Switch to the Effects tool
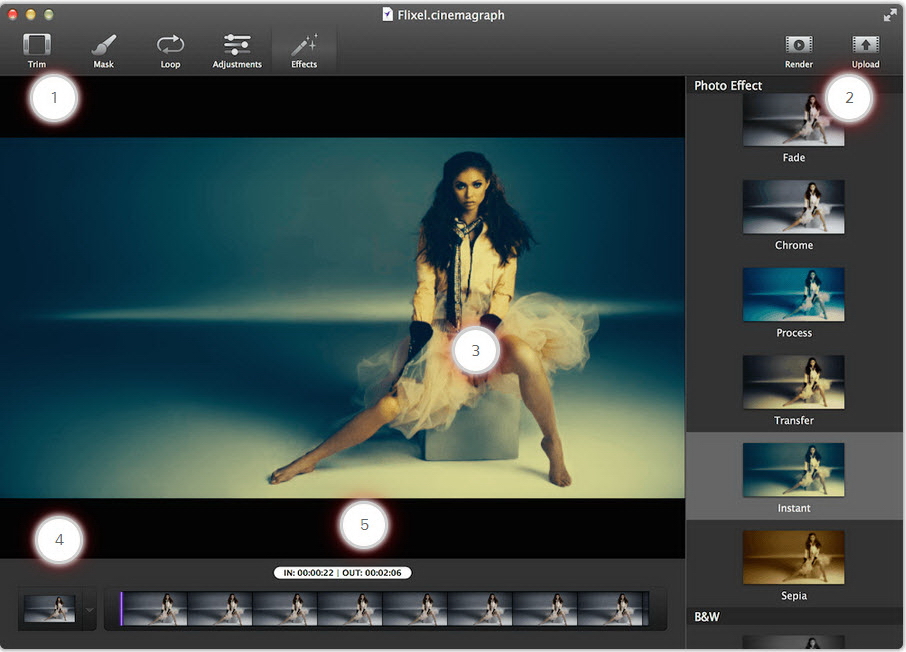The height and width of the screenshot is (652, 906). pyautogui.click(x=304, y=50)
